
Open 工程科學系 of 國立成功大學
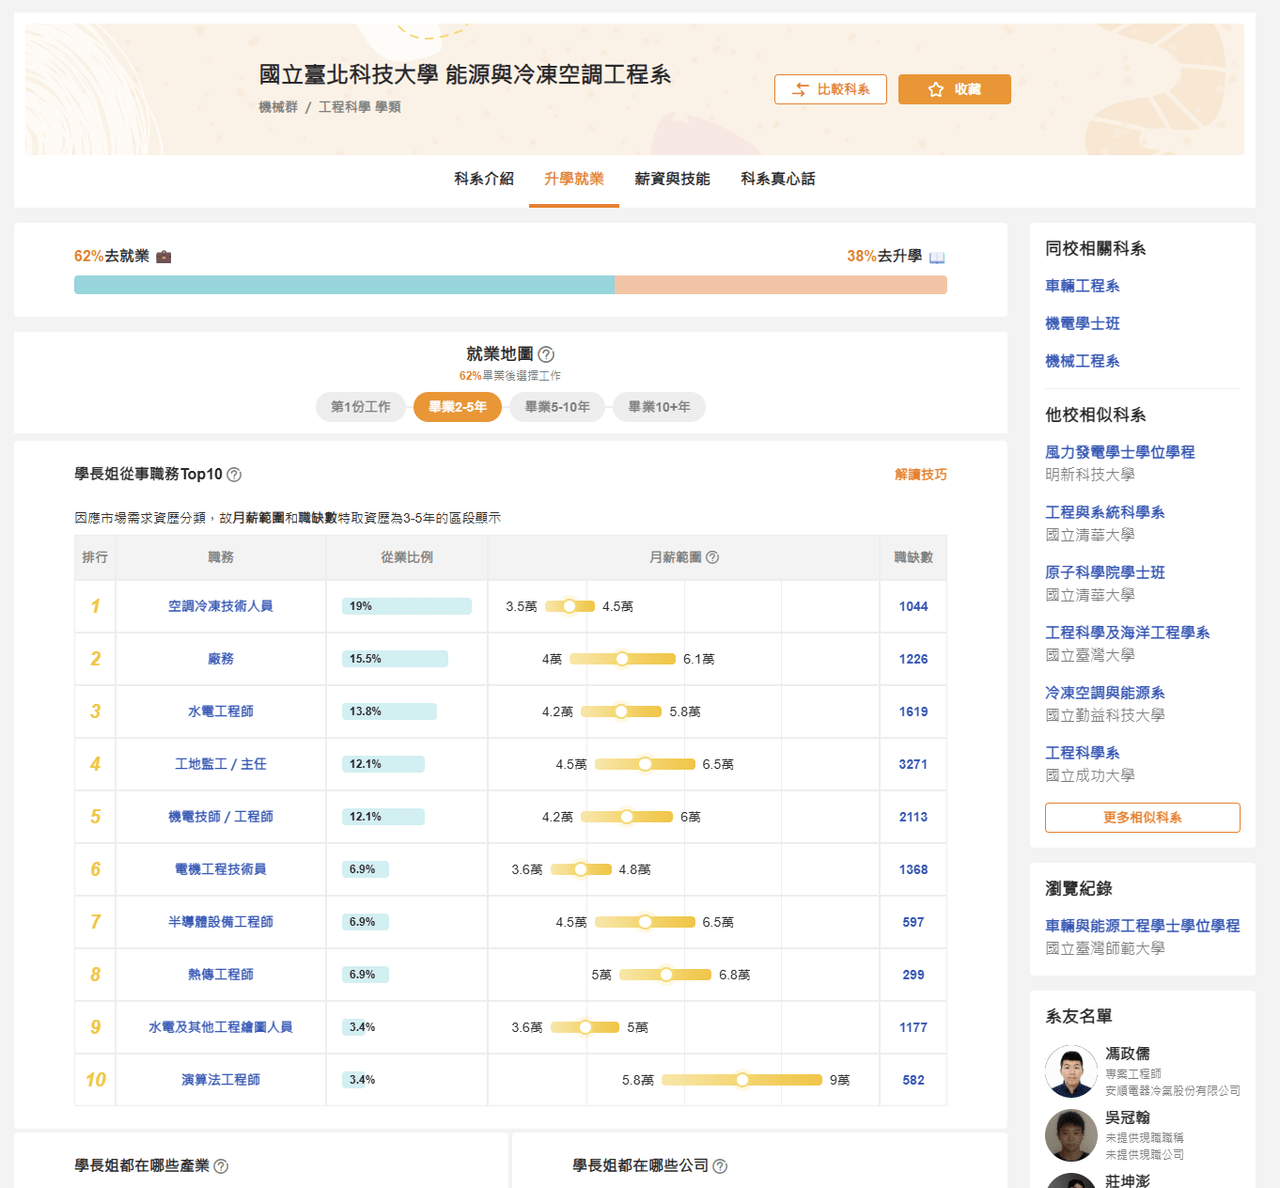pos(1082,752)
